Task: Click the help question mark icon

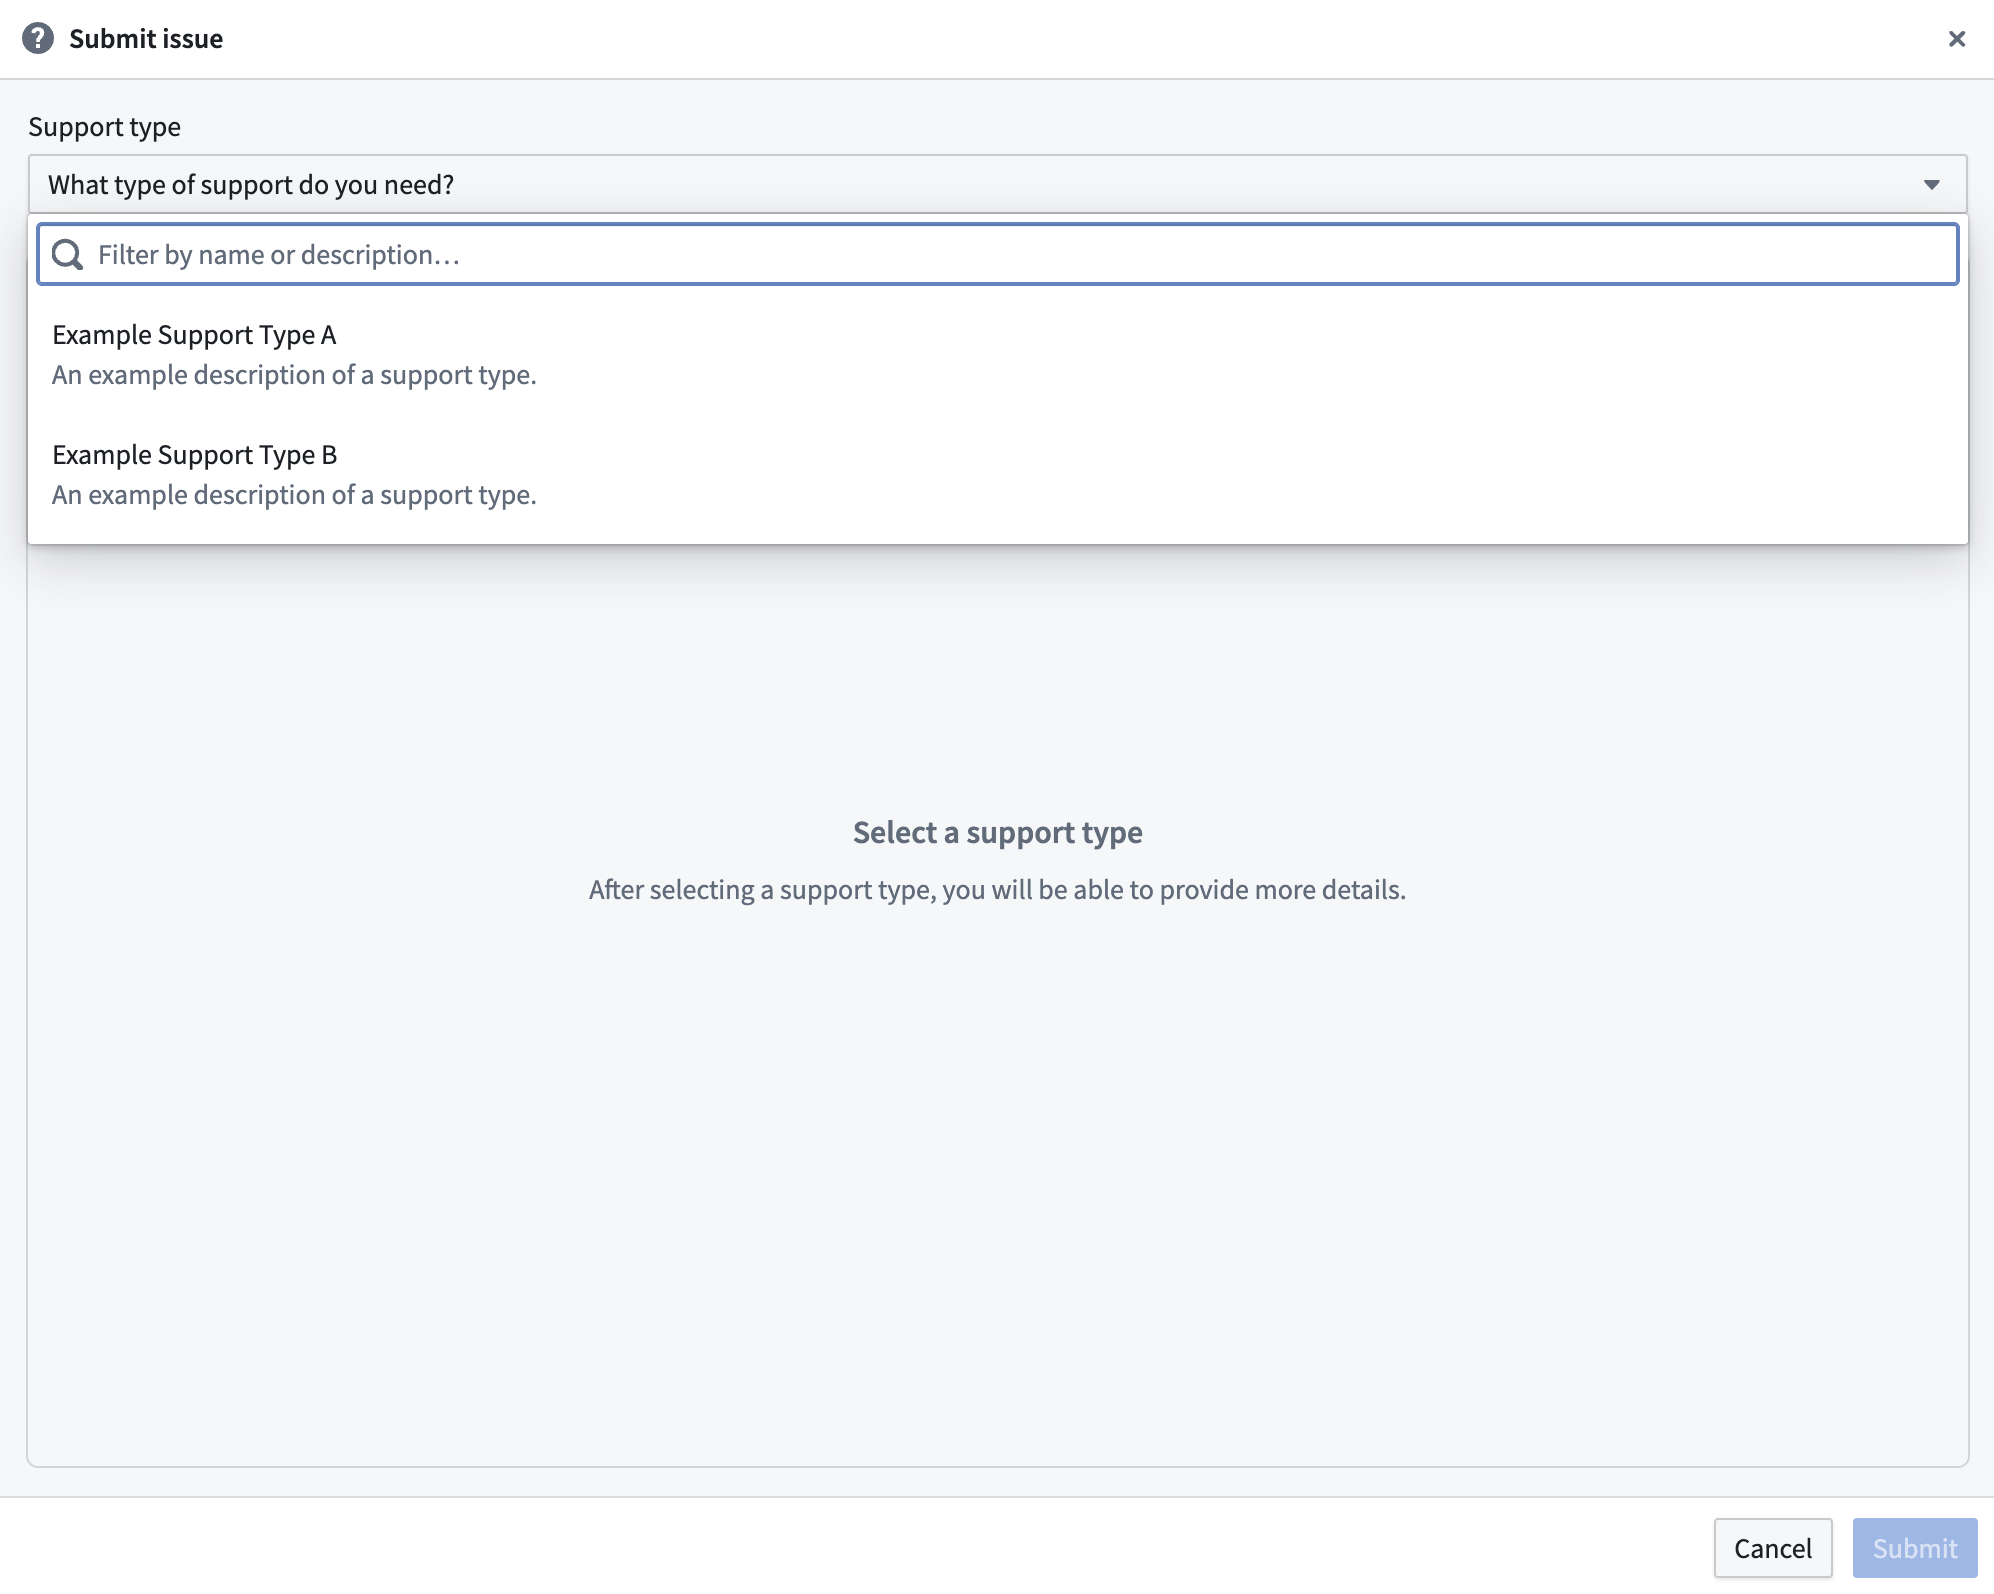Action: (38, 39)
